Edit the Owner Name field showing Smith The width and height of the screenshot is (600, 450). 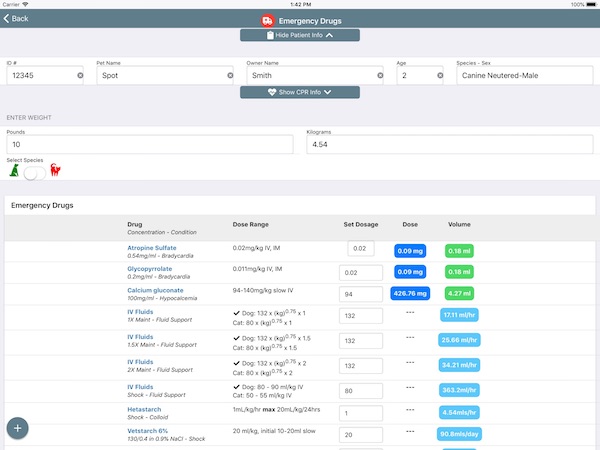pos(315,75)
